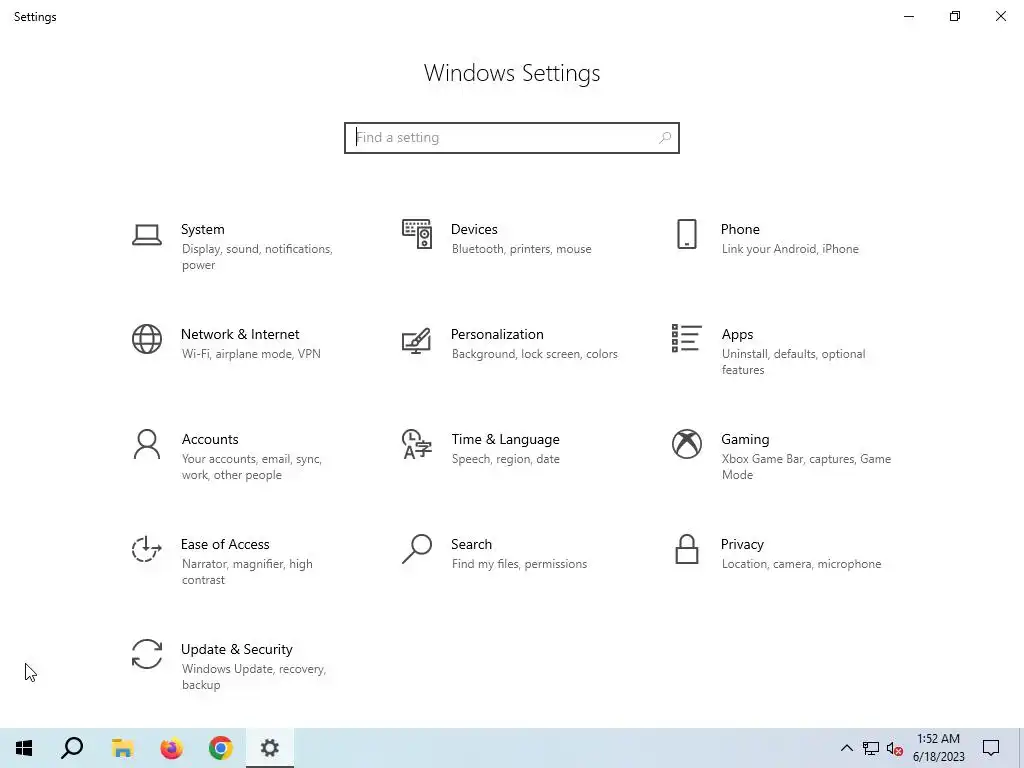Click 'Display, sound, notifications, power' text
1024x768 pixels.
pos(257,257)
